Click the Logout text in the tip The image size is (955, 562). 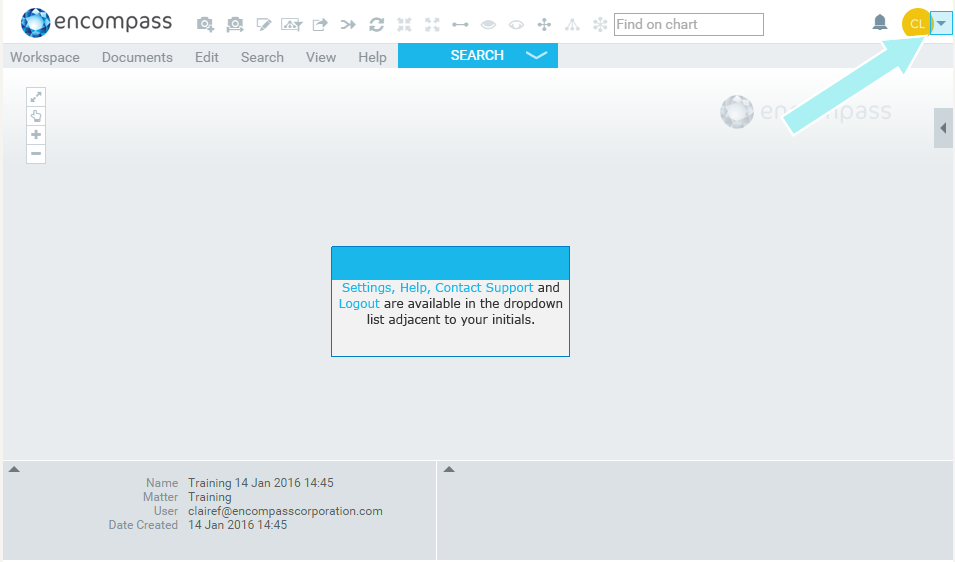click(x=359, y=304)
